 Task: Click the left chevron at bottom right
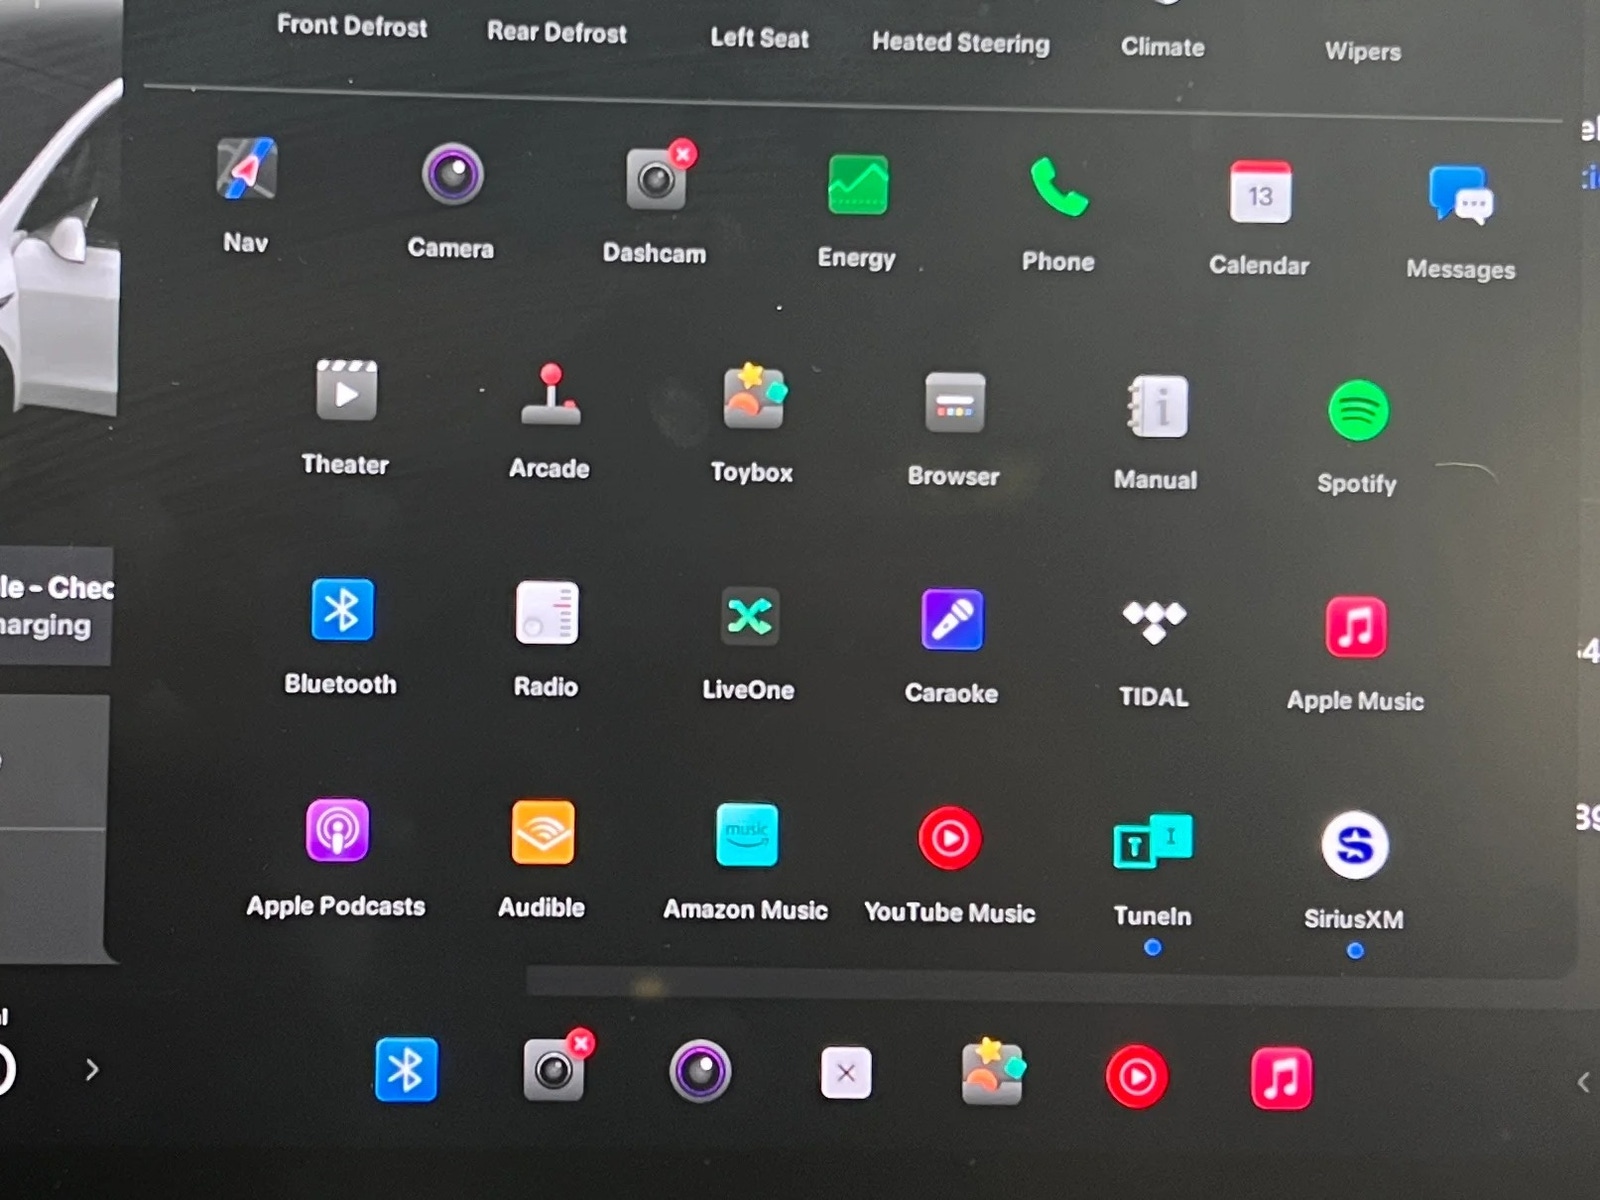coord(1582,1082)
